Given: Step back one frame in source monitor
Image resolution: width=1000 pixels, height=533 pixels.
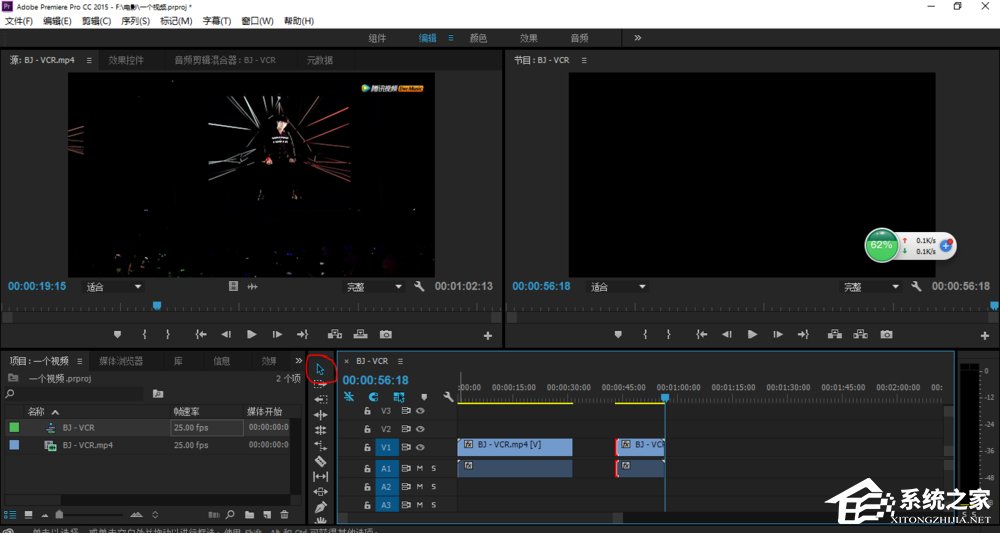Looking at the screenshot, I should point(226,334).
